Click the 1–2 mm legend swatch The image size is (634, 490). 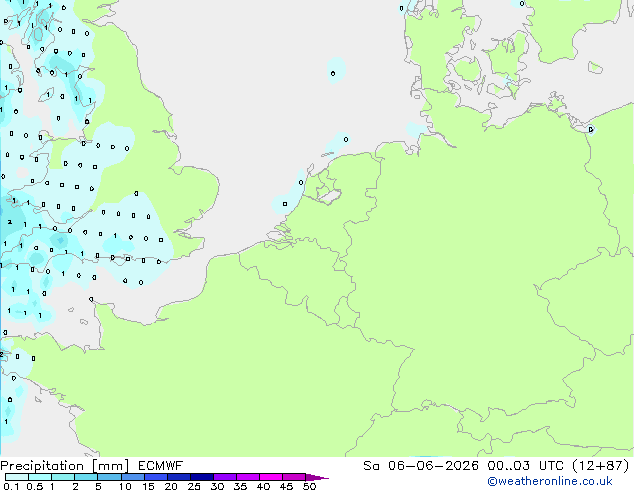(x=63, y=477)
